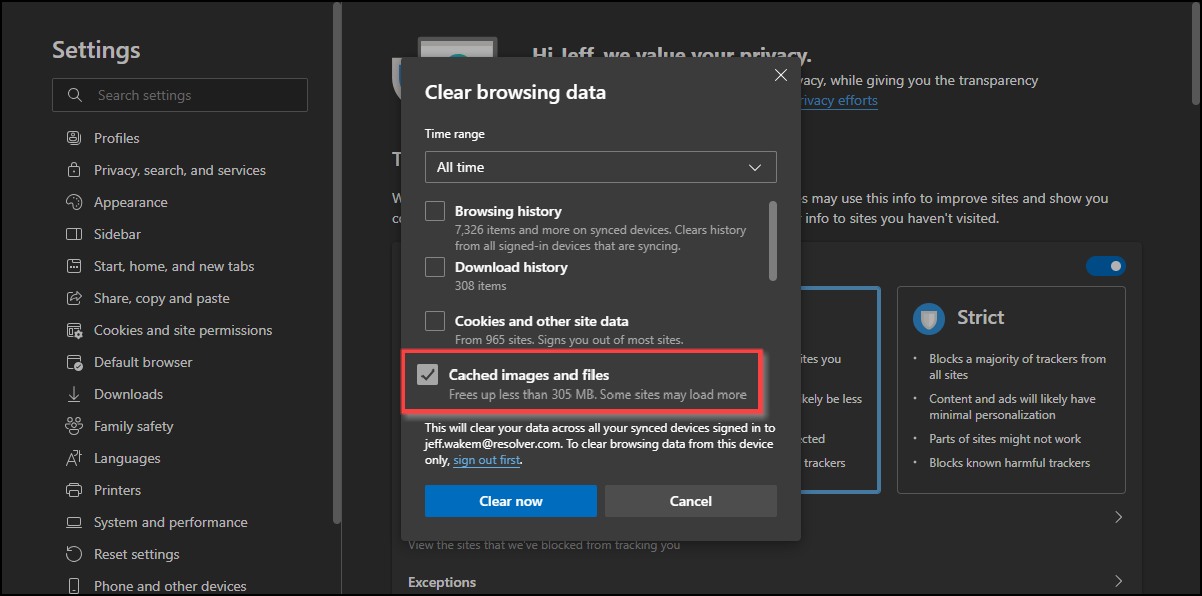Click the Printers icon in Settings
The image size is (1202, 596).
click(x=73, y=490)
